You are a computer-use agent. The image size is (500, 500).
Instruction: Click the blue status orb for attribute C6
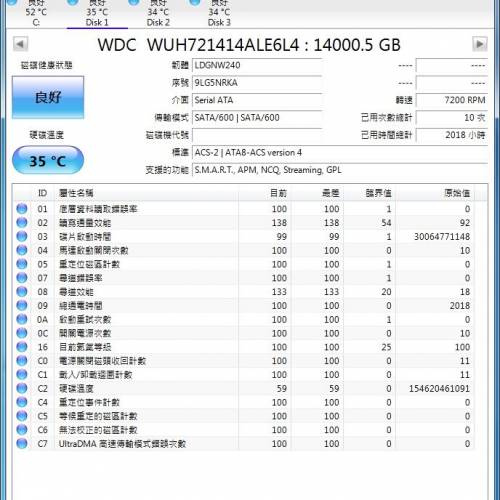pos(22,430)
